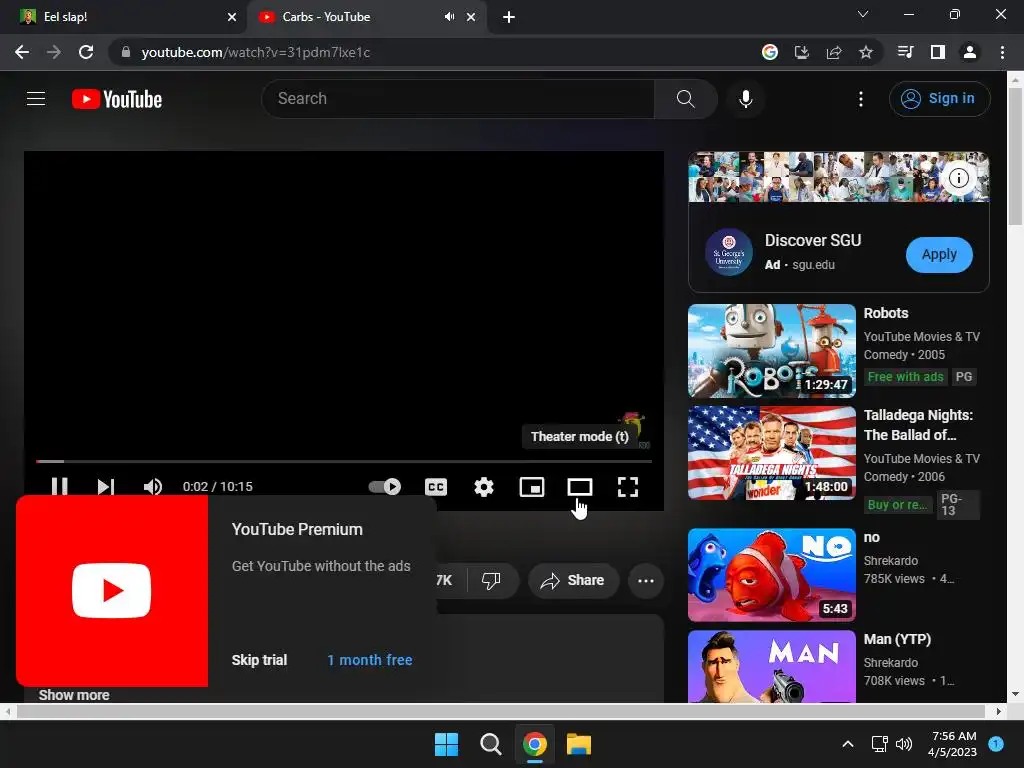Screen dimensions: 1024x768
Task: Toggle the Chrome side panel
Action: 938,52
